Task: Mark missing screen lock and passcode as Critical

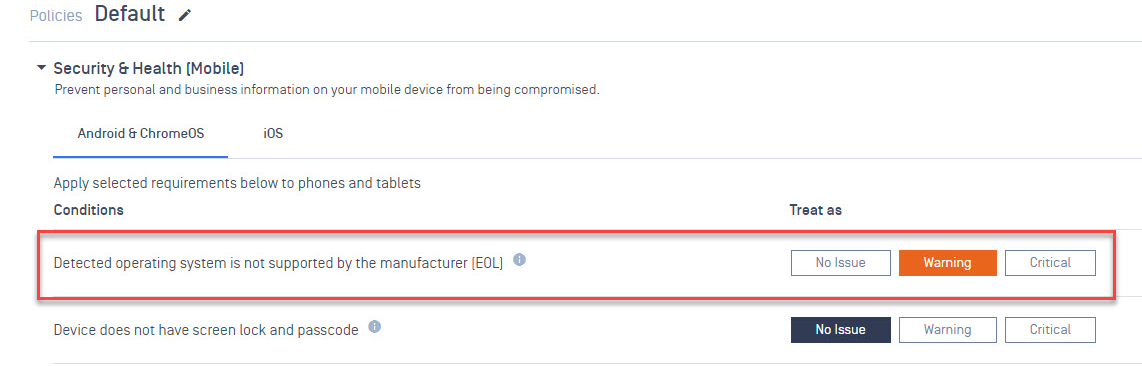Action: click(1050, 330)
